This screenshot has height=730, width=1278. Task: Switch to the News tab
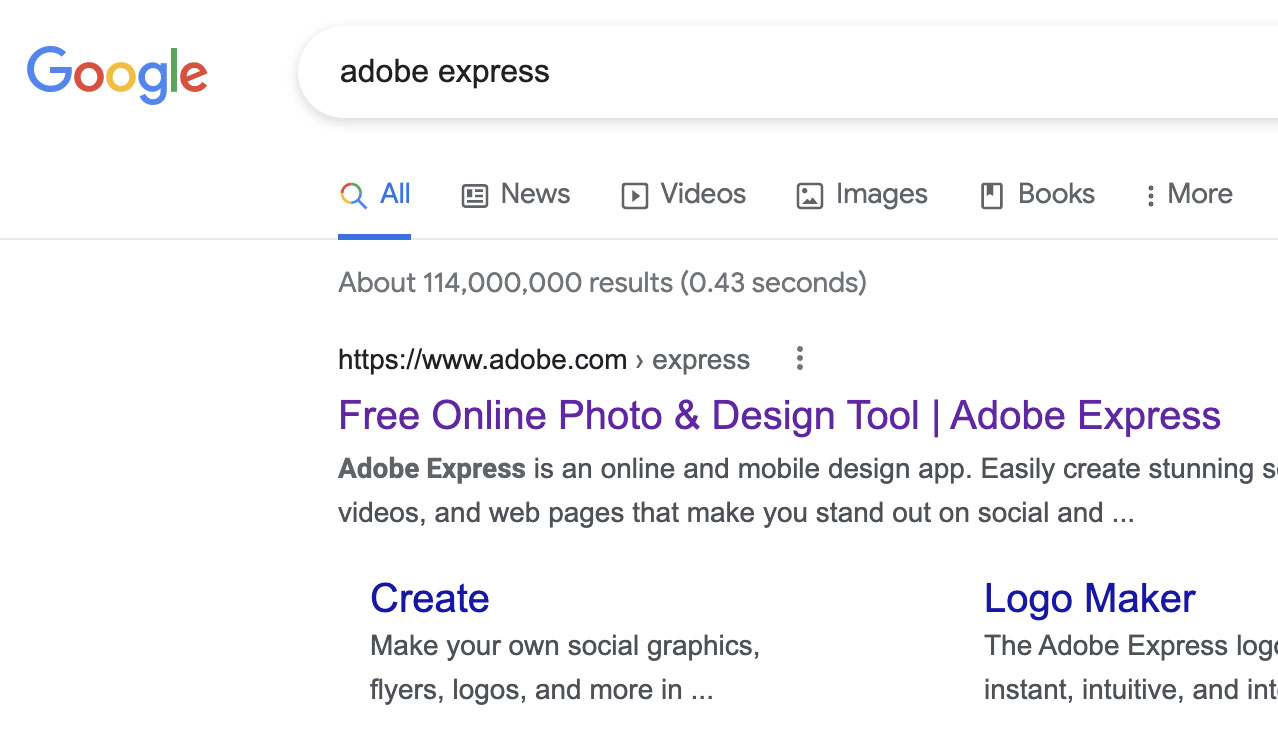[x=515, y=194]
